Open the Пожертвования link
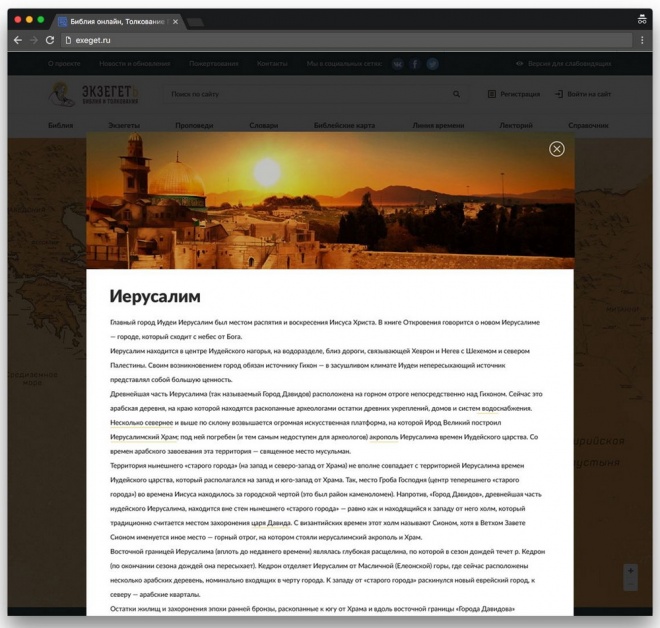660x628 pixels. click(x=213, y=64)
